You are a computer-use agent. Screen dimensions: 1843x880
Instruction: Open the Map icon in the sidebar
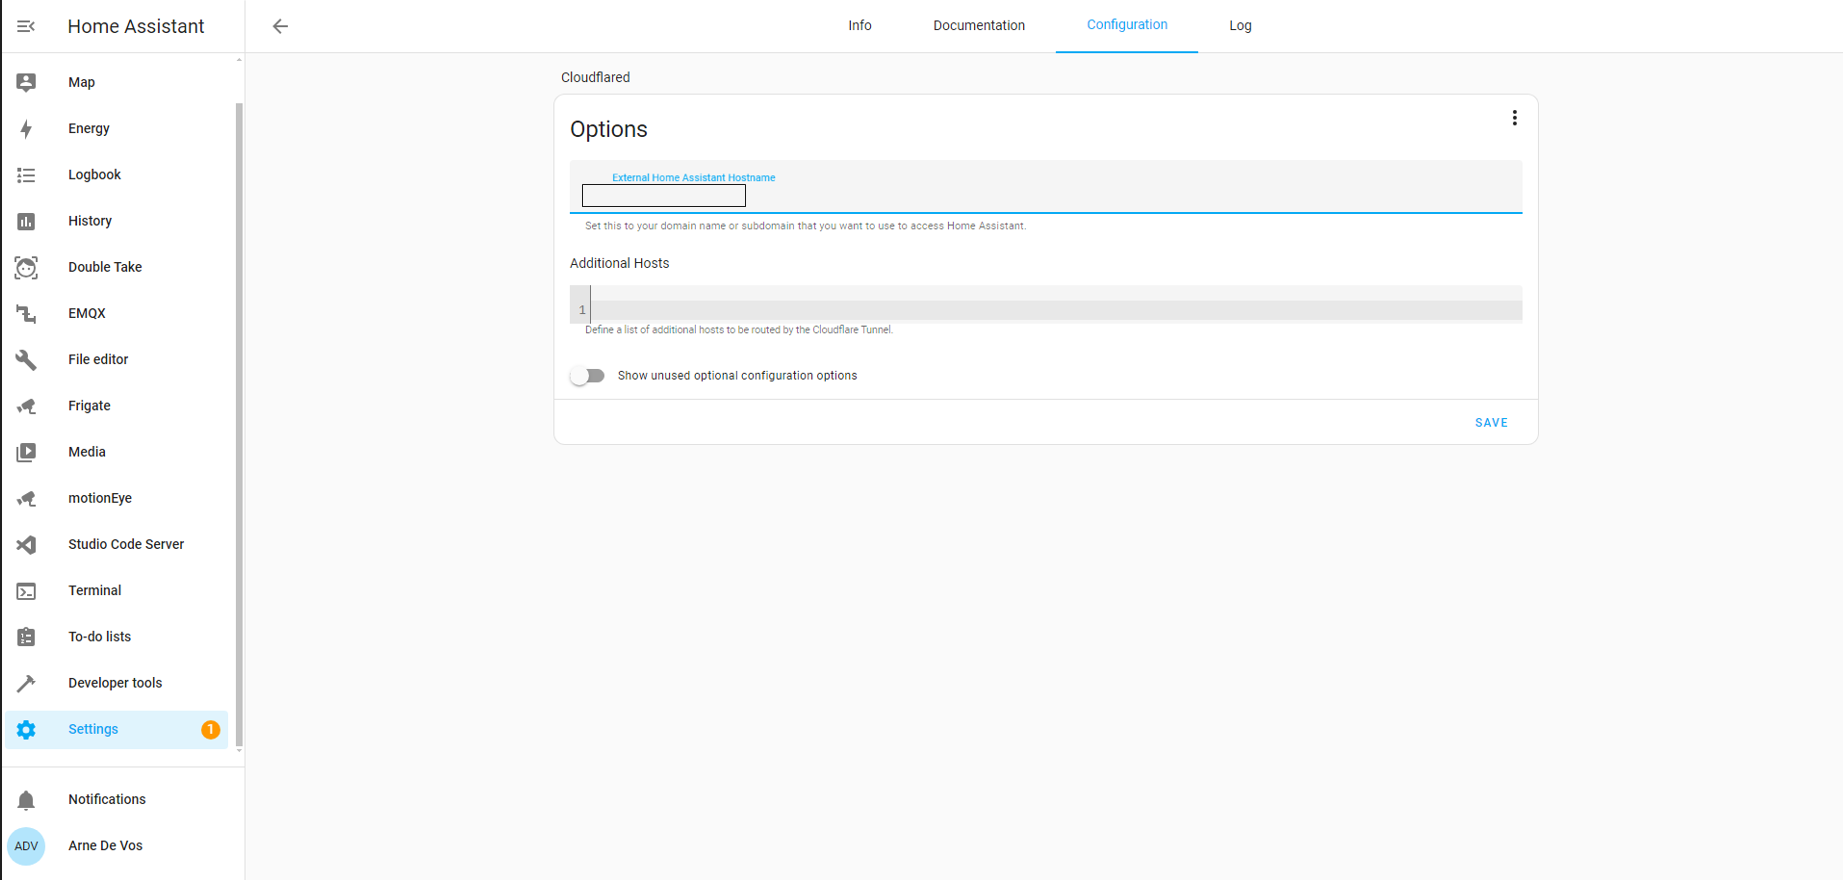26,82
